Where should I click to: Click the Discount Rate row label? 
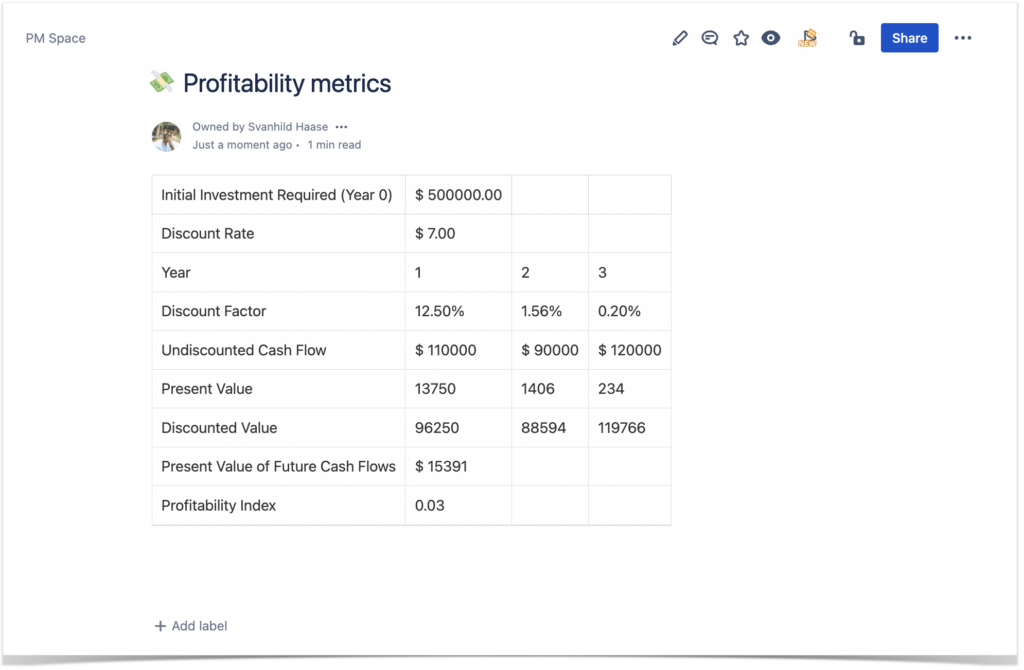208,233
